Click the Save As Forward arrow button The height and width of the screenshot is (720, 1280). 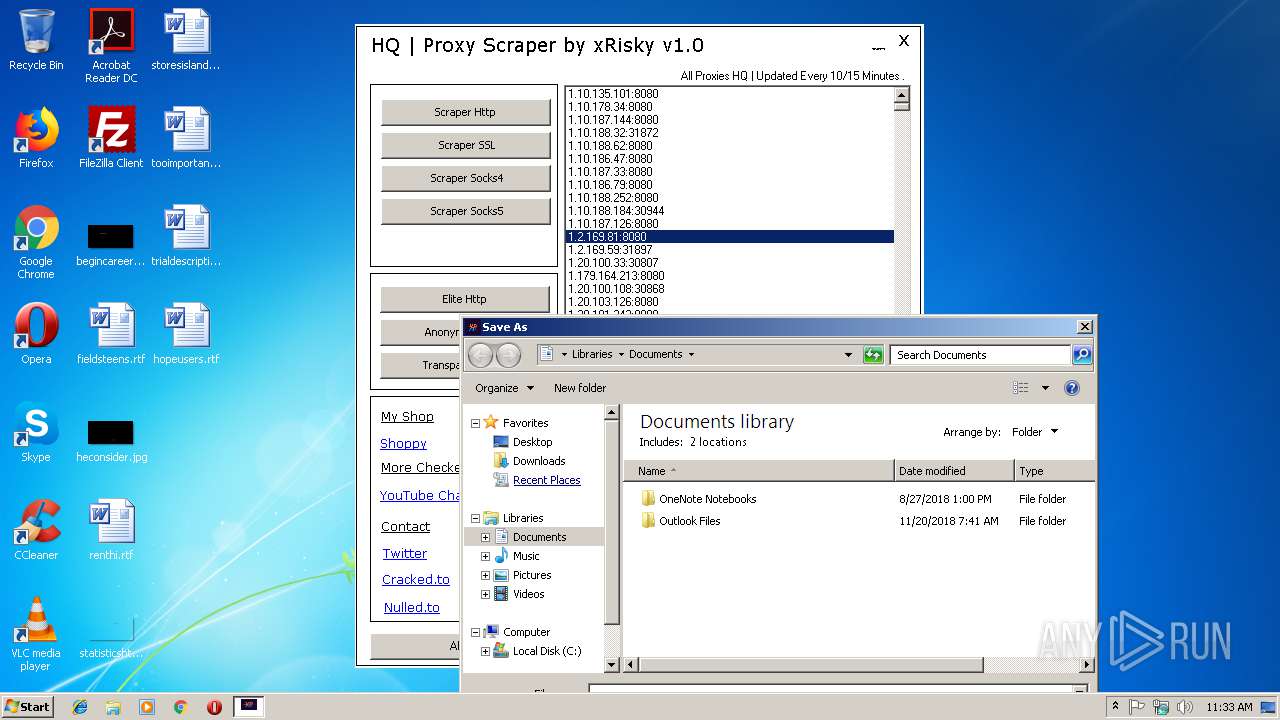click(x=508, y=355)
